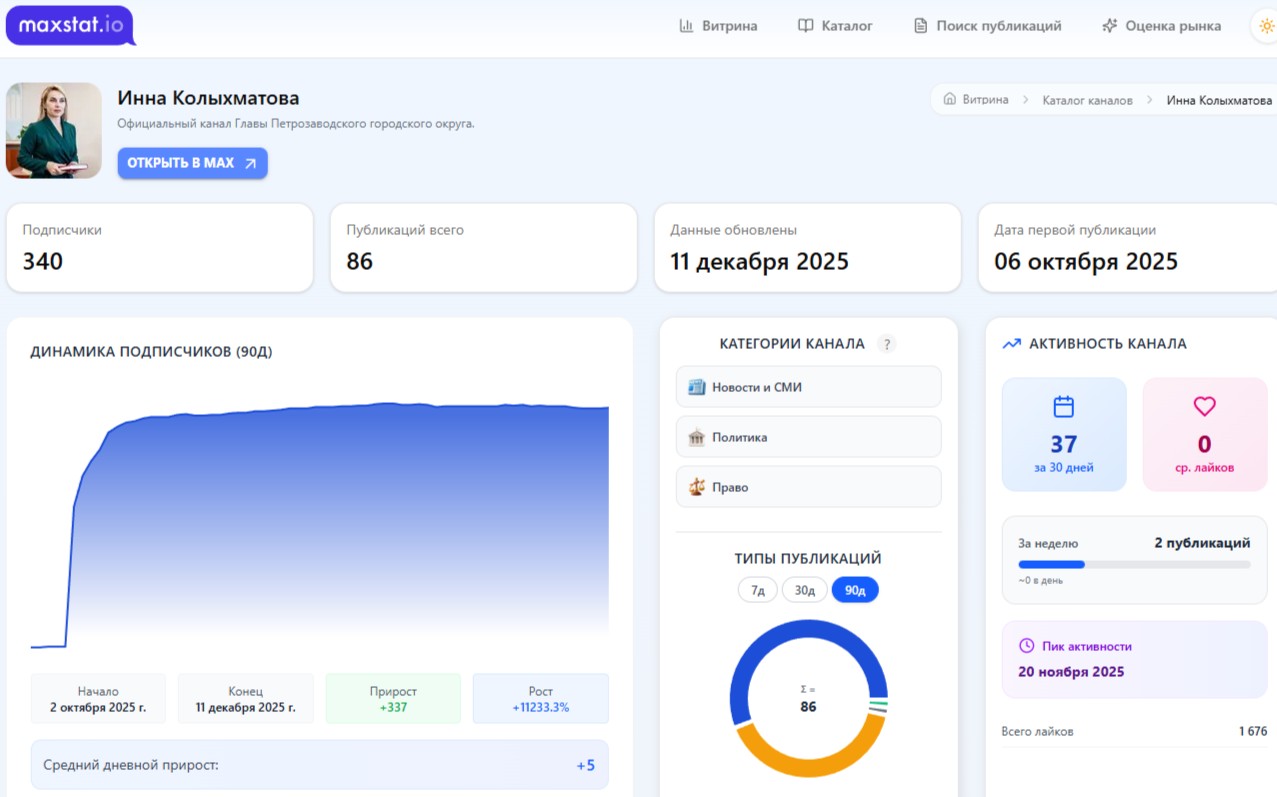1277x797 pixels.
Task: Select the 30д period option
Action: (804, 590)
